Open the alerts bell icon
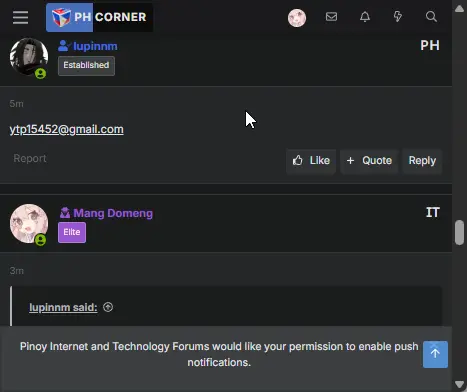The image size is (467, 392). (x=365, y=17)
